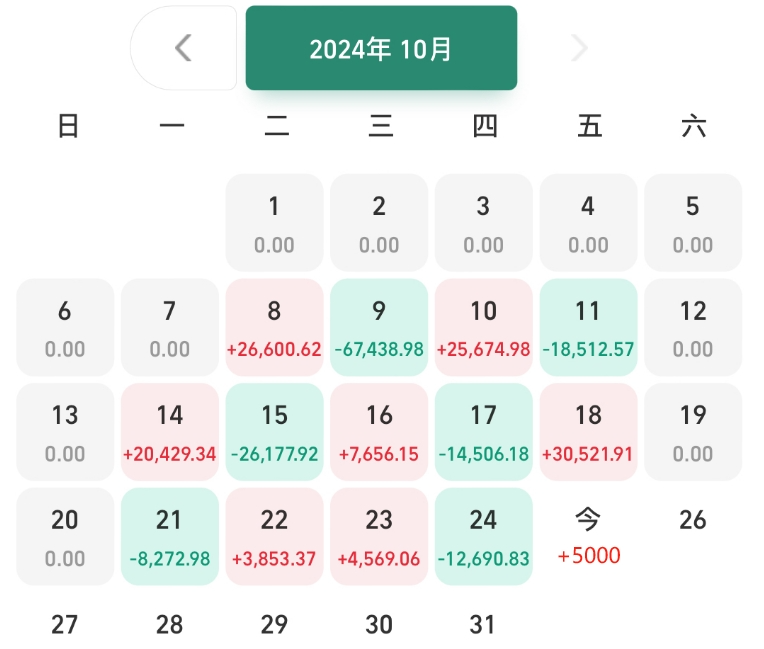This screenshot has height=649, width=764.
Task: Select October 14 showing +20,429.34
Action: [170, 432]
